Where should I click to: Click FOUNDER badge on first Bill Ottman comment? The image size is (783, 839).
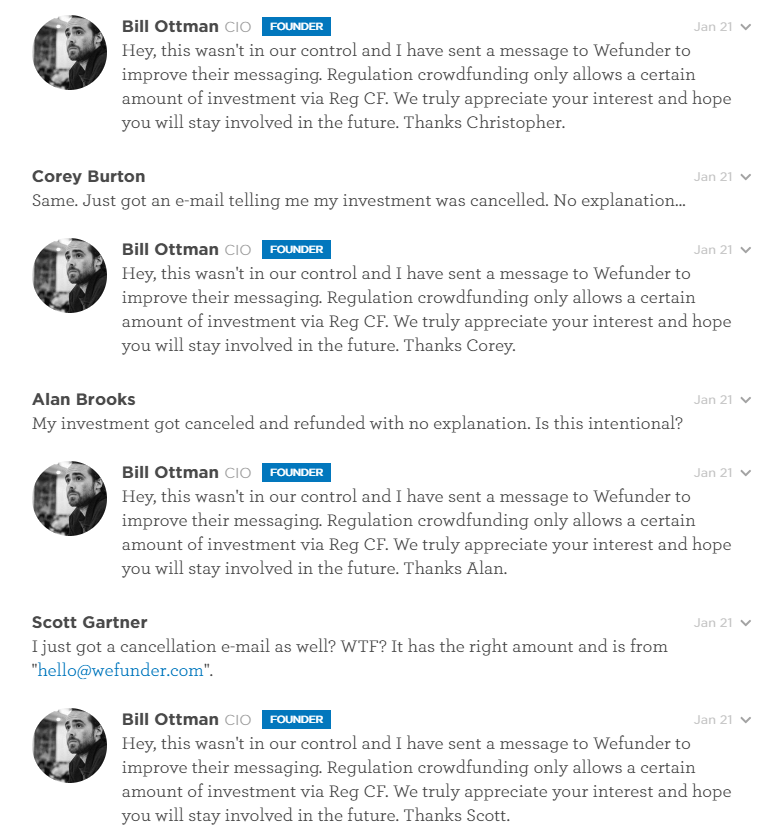296,26
